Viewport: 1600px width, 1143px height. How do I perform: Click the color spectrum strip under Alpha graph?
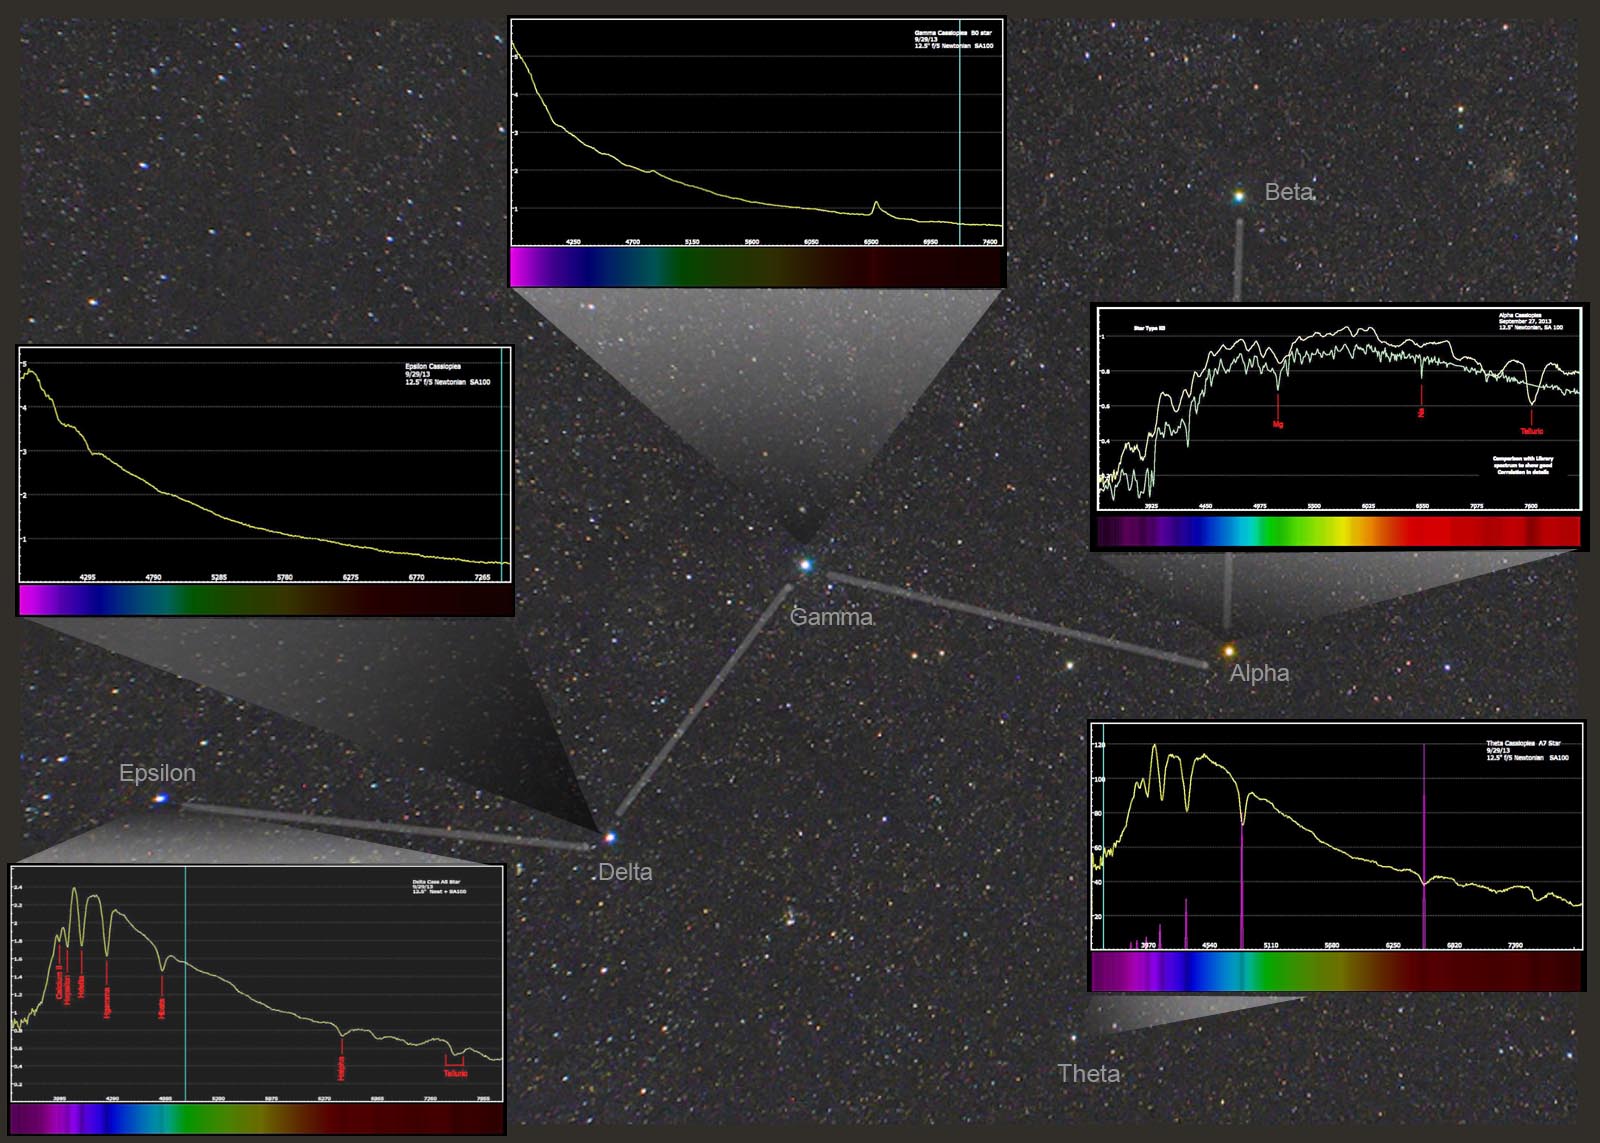1338,531
